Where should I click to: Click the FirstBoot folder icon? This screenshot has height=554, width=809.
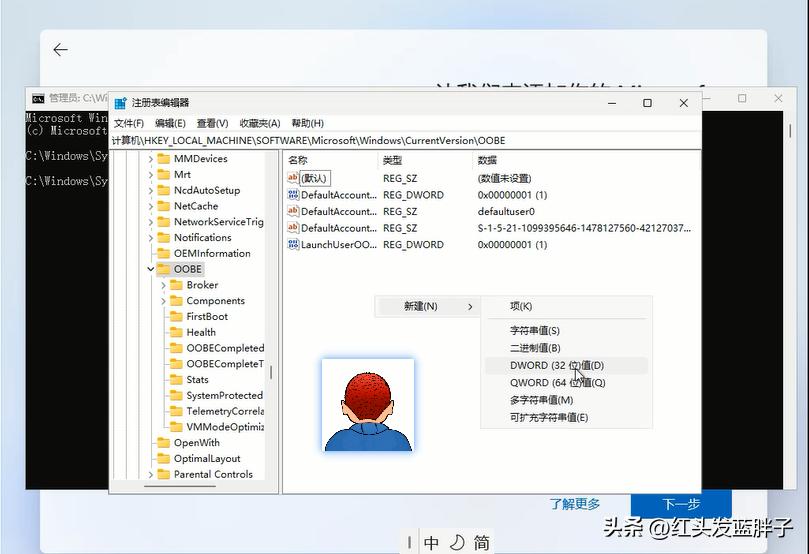click(x=176, y=316)
